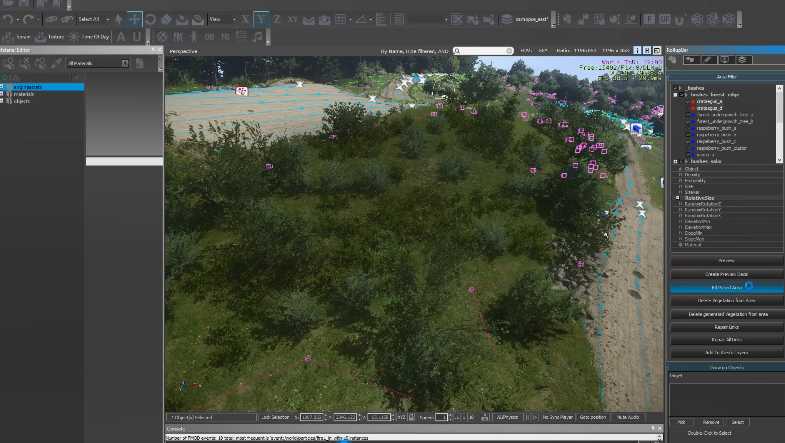
Task: Collapse the bushes vegetation group
Action: tap(675, 88)
